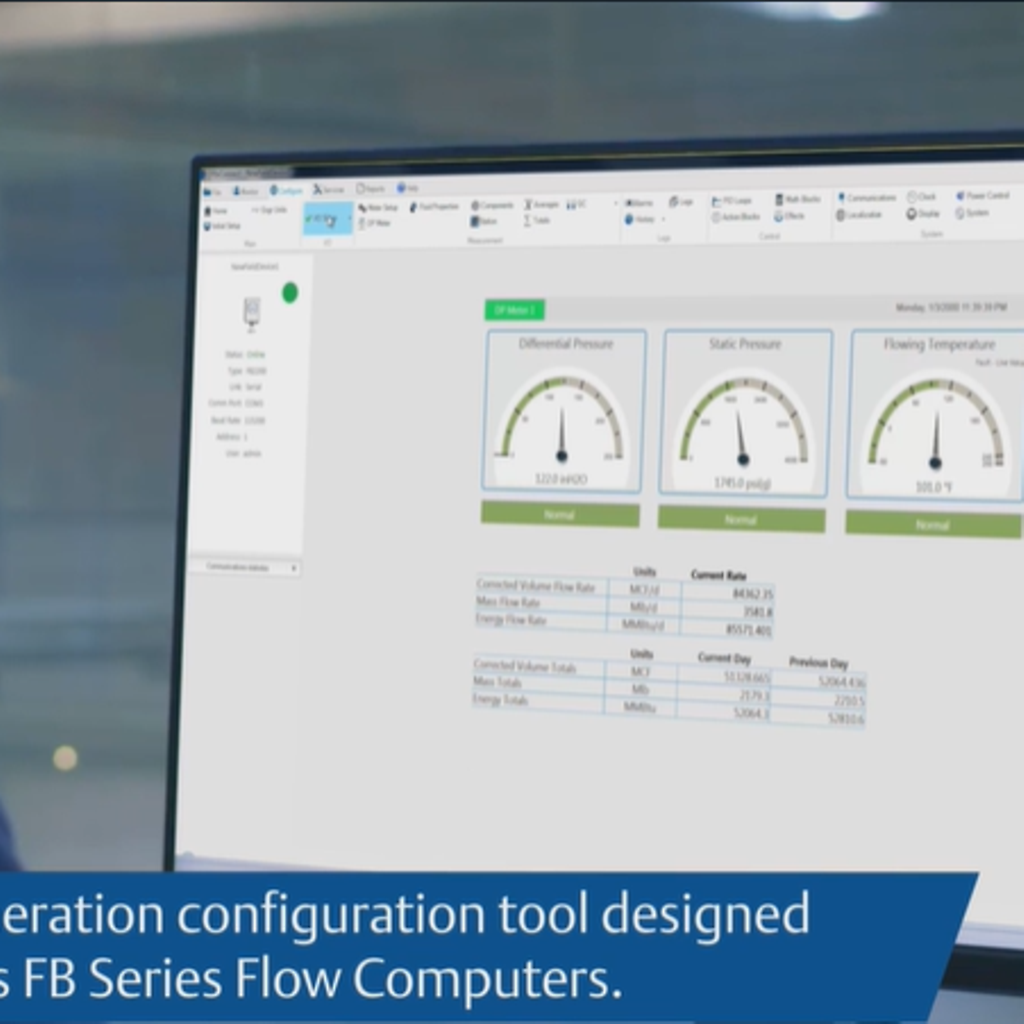Select the DP Meter 1 green tab
The image size is (1024, 1024).
(x=515, y=310)
